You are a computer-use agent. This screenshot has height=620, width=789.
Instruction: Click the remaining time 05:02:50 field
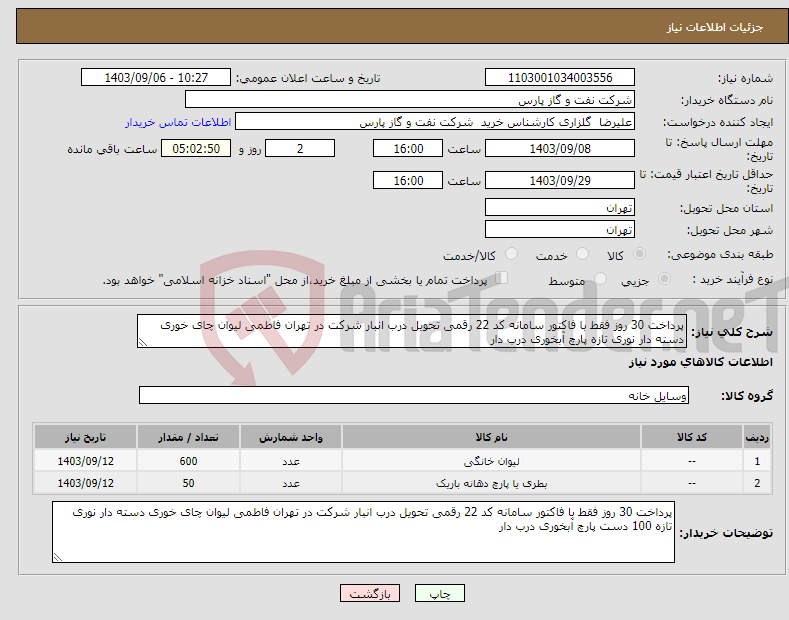[x=196, y=148]
